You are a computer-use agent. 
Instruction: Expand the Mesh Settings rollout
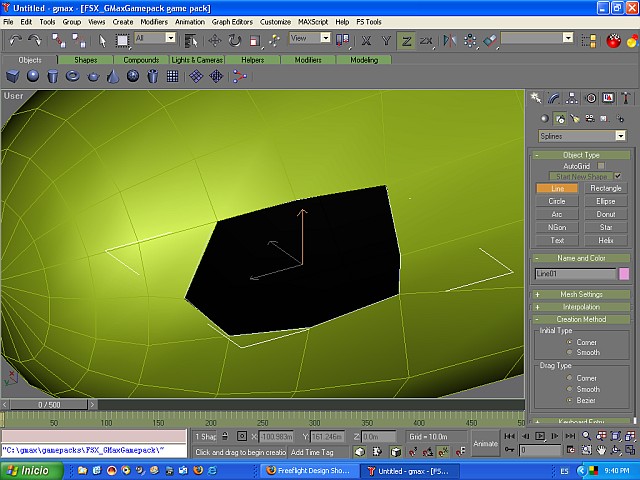[x=582, y=294]
